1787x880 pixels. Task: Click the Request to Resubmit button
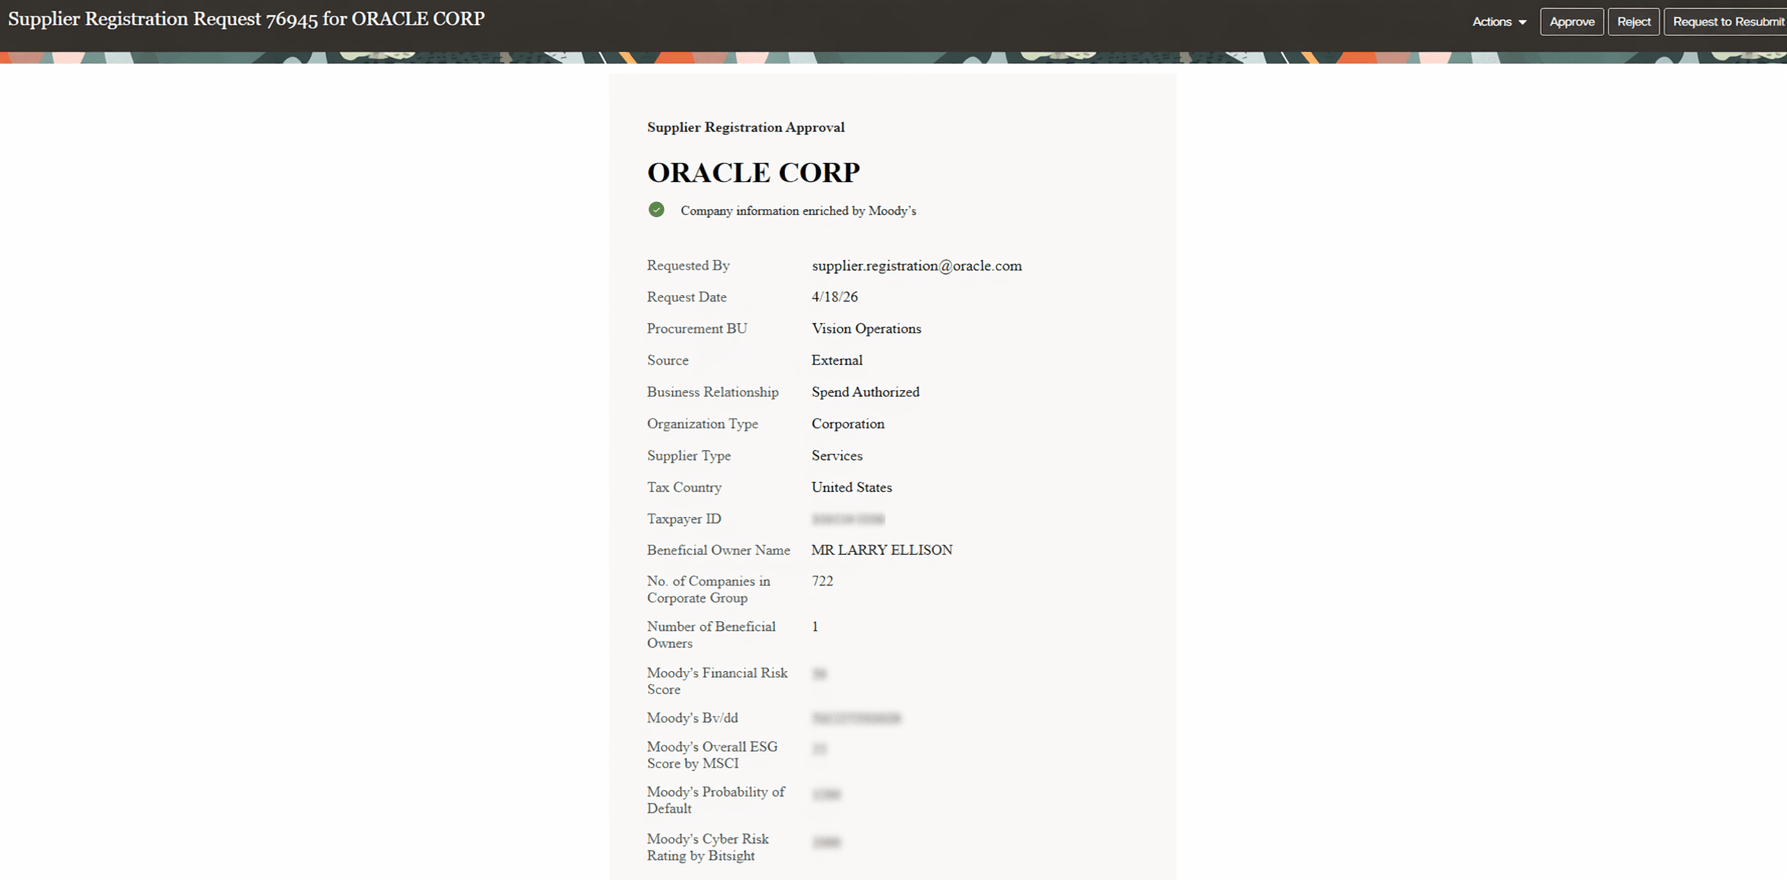point(1727,22)
